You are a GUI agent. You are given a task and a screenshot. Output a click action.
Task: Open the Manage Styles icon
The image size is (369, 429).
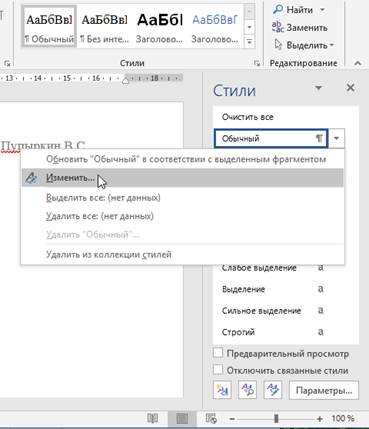point(273,390)
